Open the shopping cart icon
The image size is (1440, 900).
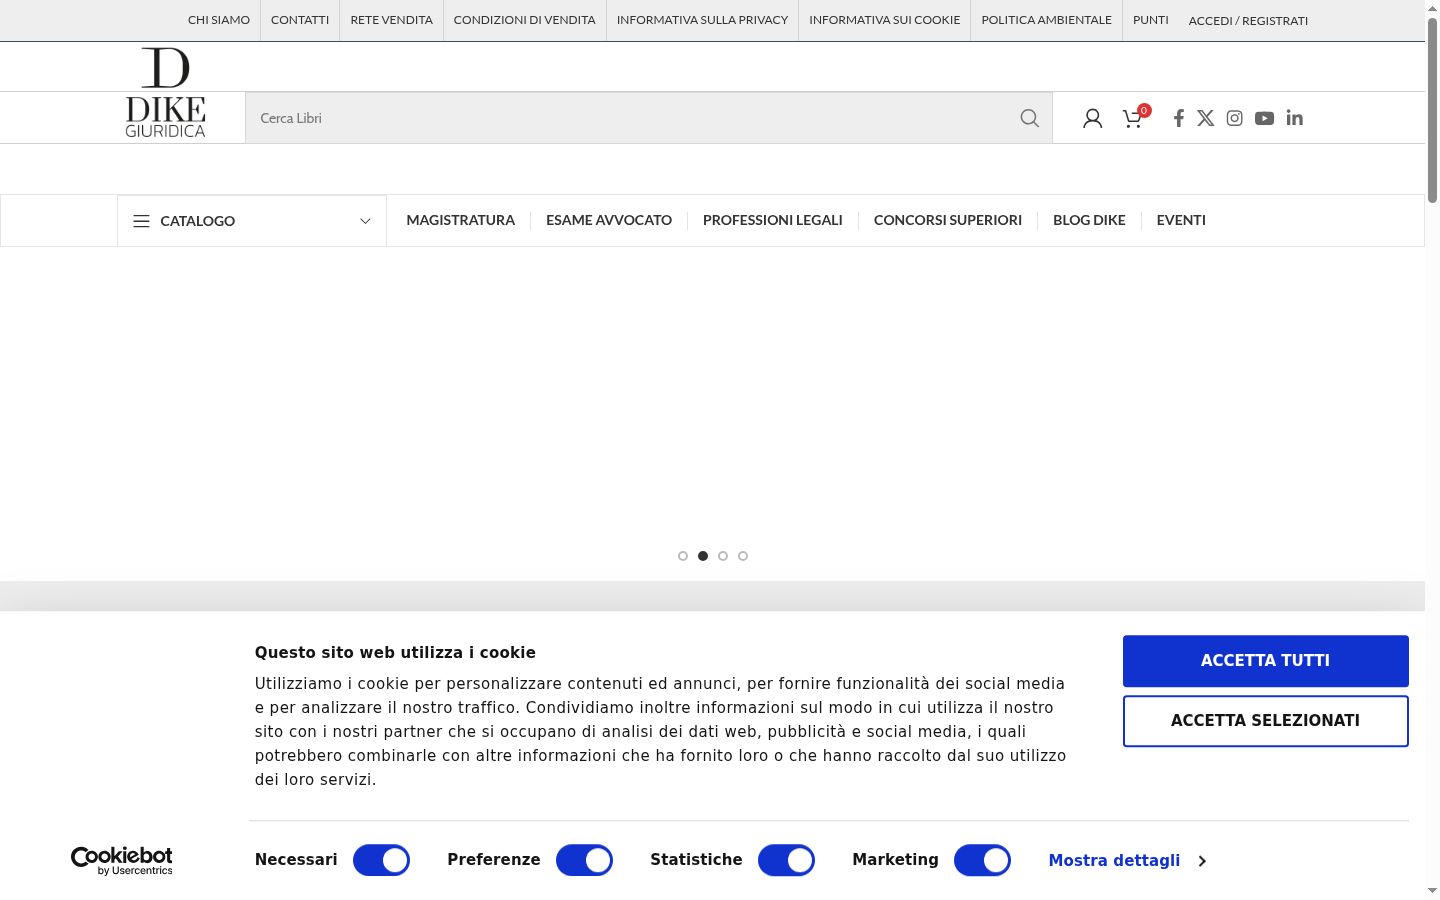pos(1133,118)
